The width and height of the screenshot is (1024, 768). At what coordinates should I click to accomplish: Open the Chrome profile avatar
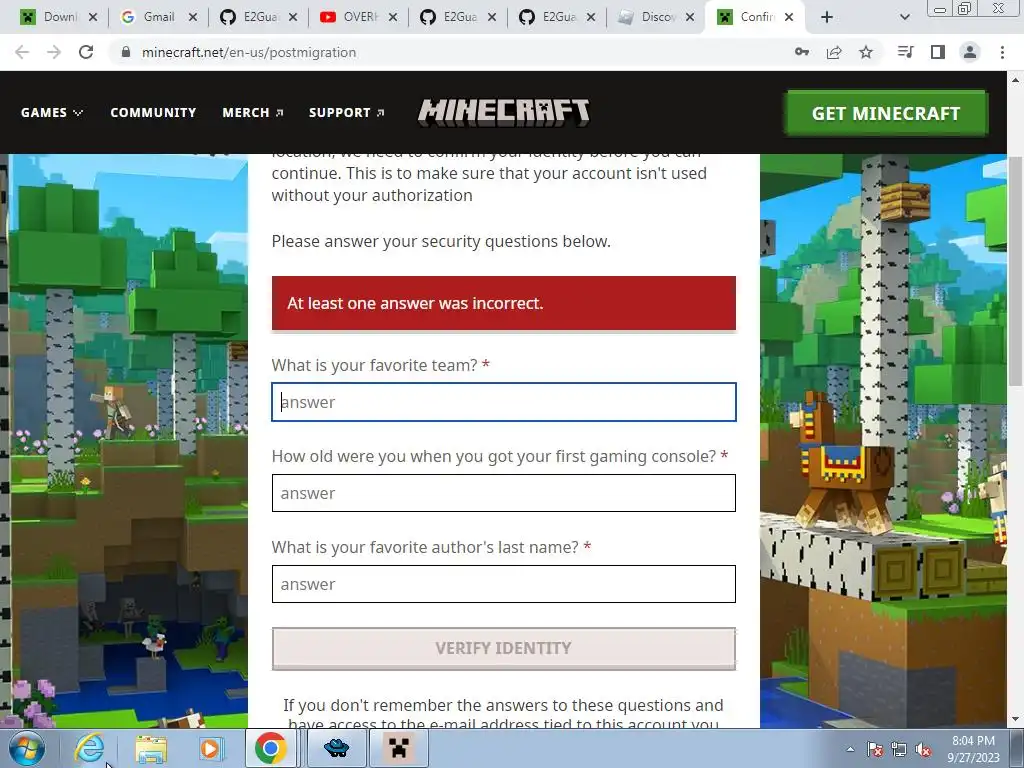point(970,52)
